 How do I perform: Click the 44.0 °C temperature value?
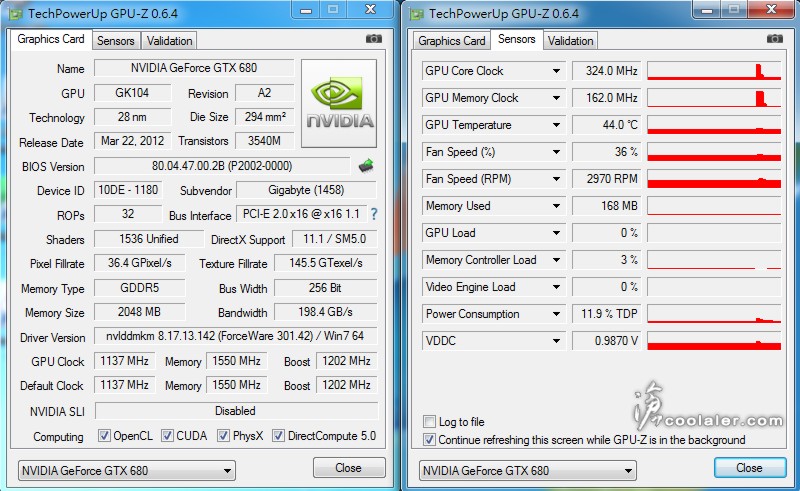607,125
